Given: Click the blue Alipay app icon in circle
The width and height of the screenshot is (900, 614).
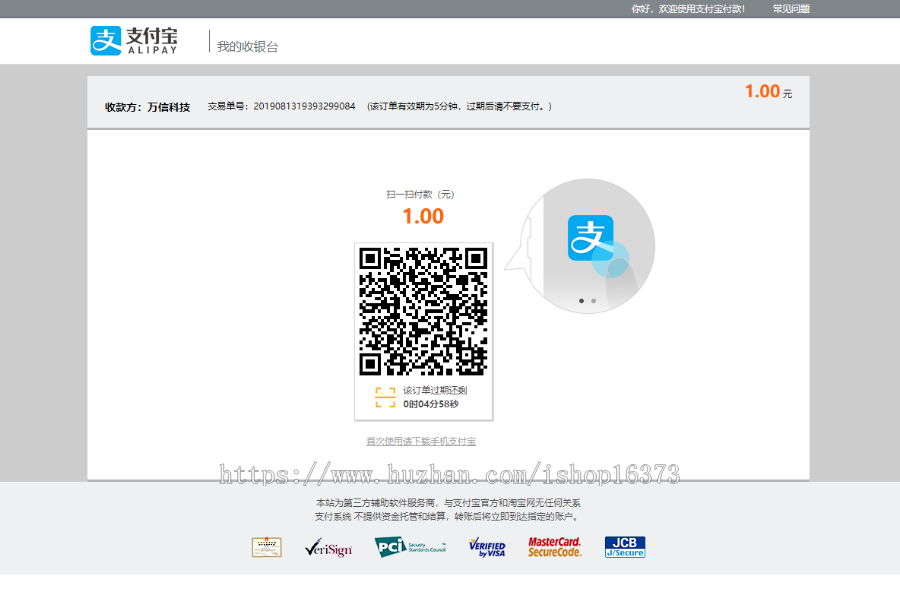Looking at the screenshot, I should 591,238.
